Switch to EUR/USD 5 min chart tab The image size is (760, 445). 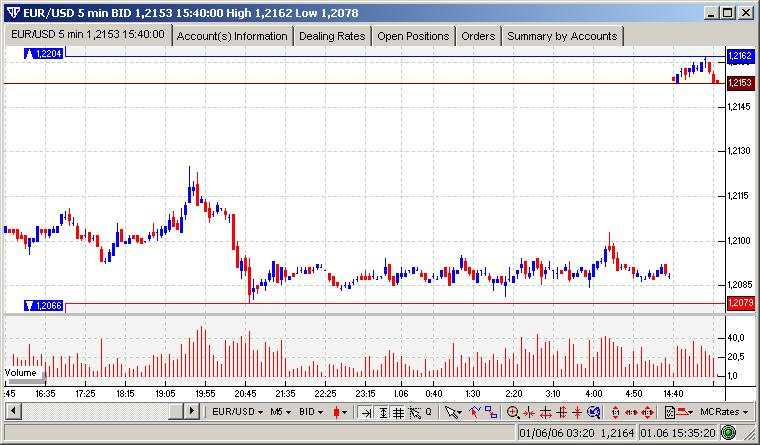(x=88, y=34)
